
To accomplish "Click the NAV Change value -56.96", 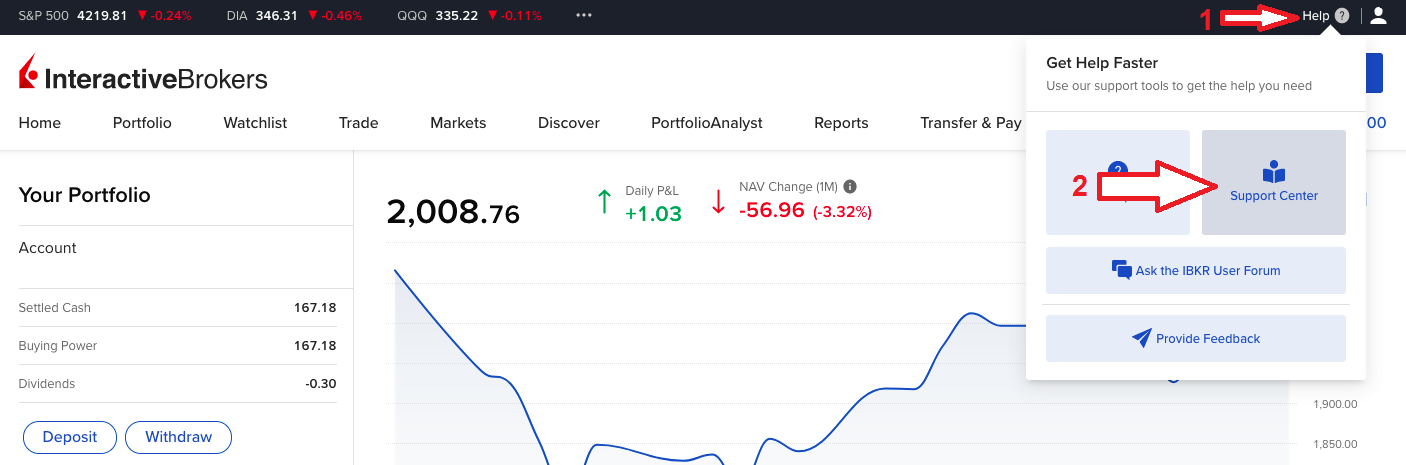I will [772, 211].
